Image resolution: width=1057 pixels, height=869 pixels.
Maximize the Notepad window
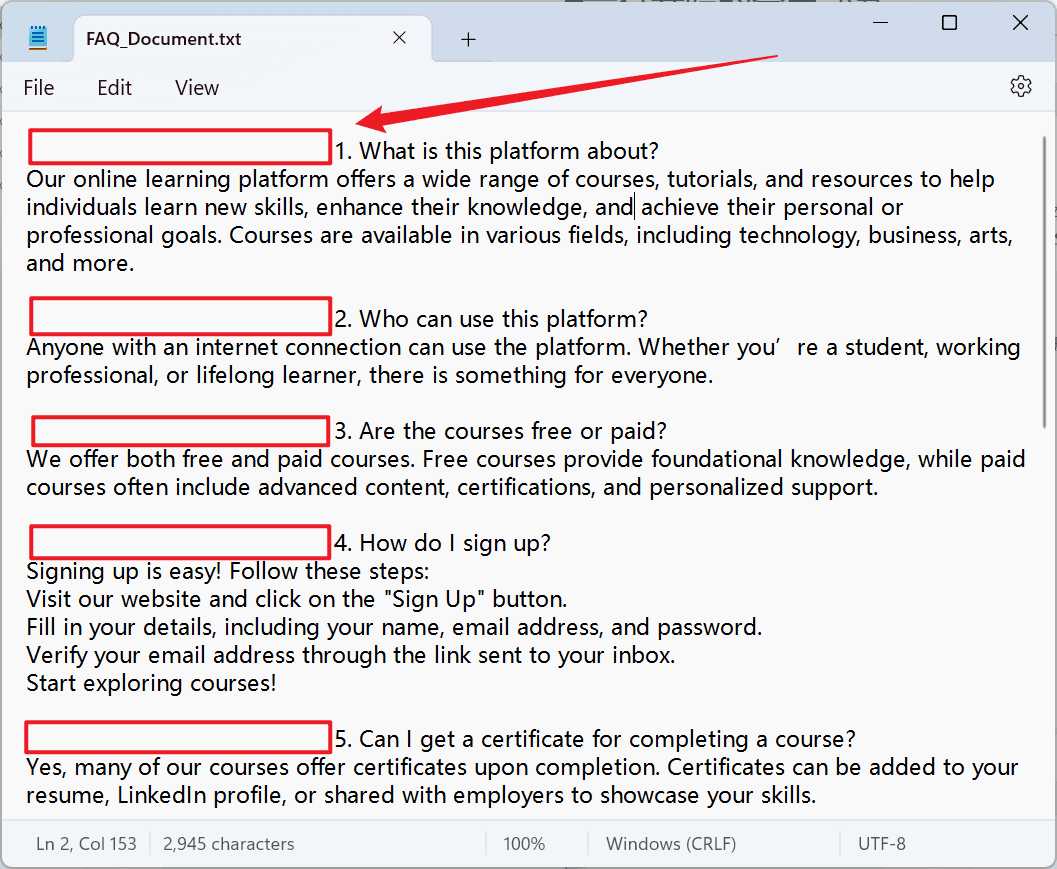tap(949, 23)
